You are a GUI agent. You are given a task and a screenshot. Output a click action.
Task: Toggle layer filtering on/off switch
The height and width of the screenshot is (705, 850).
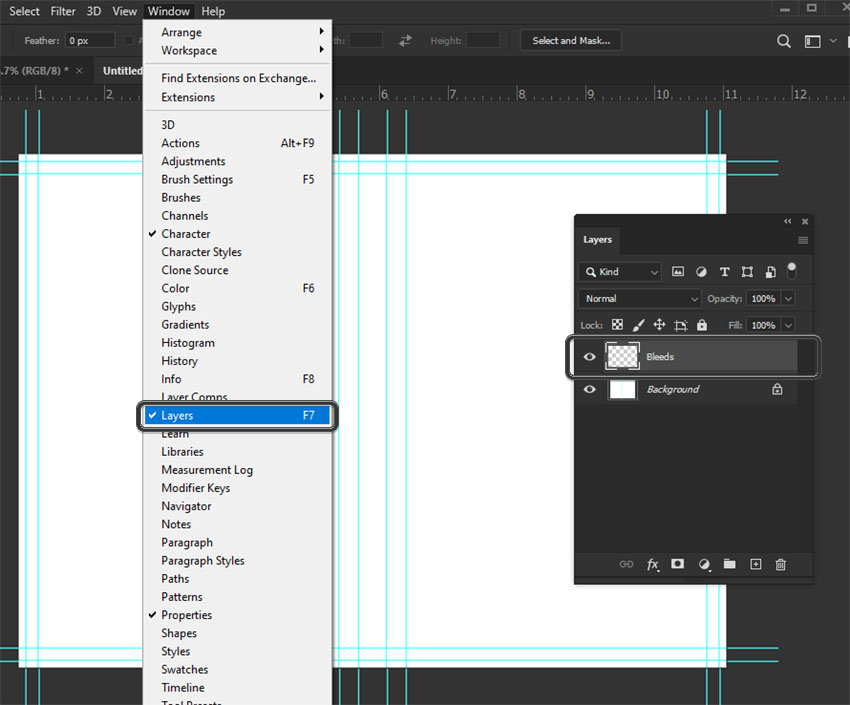(x=791, y=270)
